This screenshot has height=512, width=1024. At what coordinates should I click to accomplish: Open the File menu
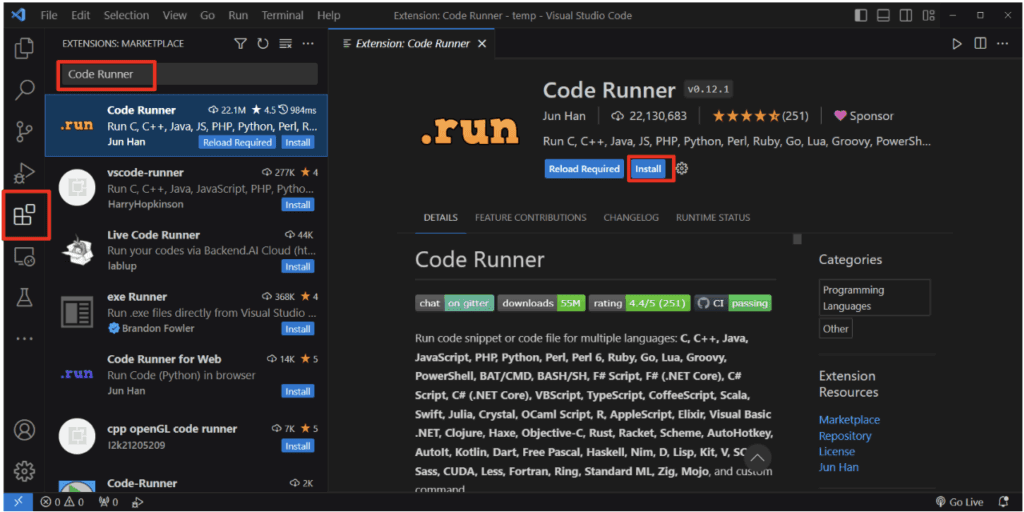tap(49, 15)
